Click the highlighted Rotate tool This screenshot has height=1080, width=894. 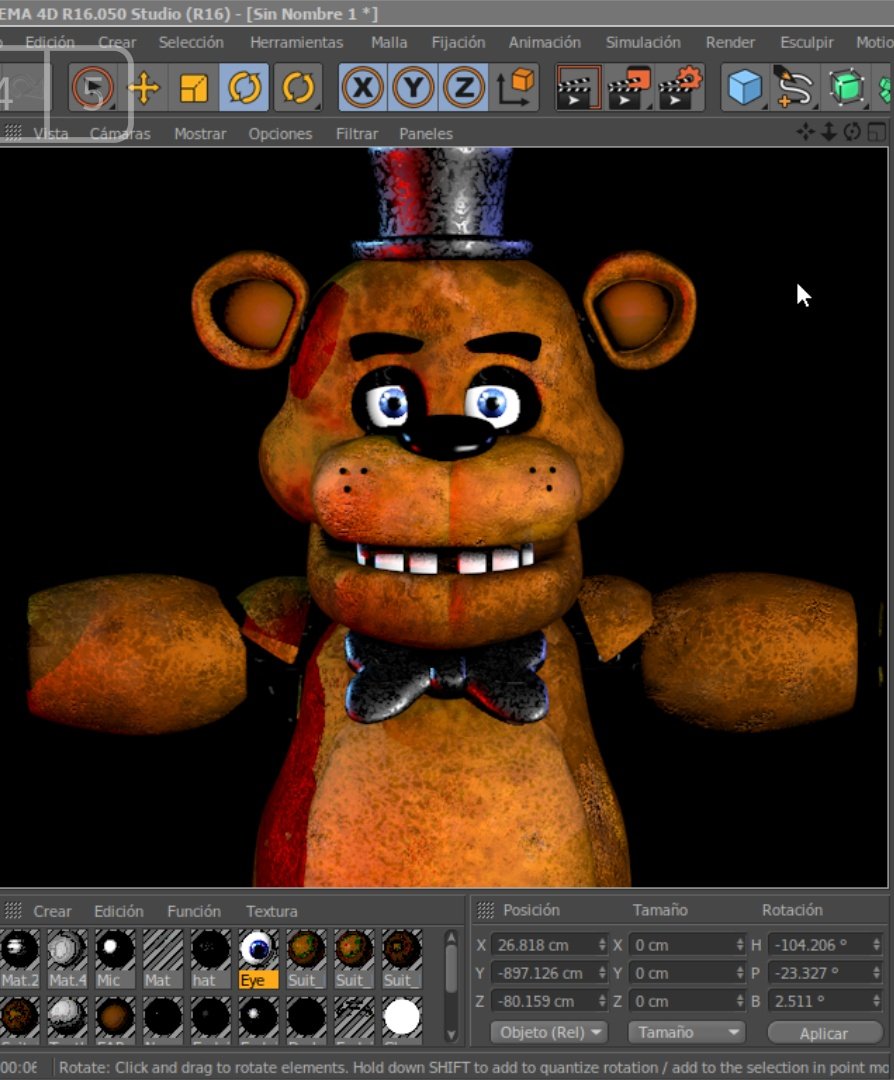click(245, 88)
